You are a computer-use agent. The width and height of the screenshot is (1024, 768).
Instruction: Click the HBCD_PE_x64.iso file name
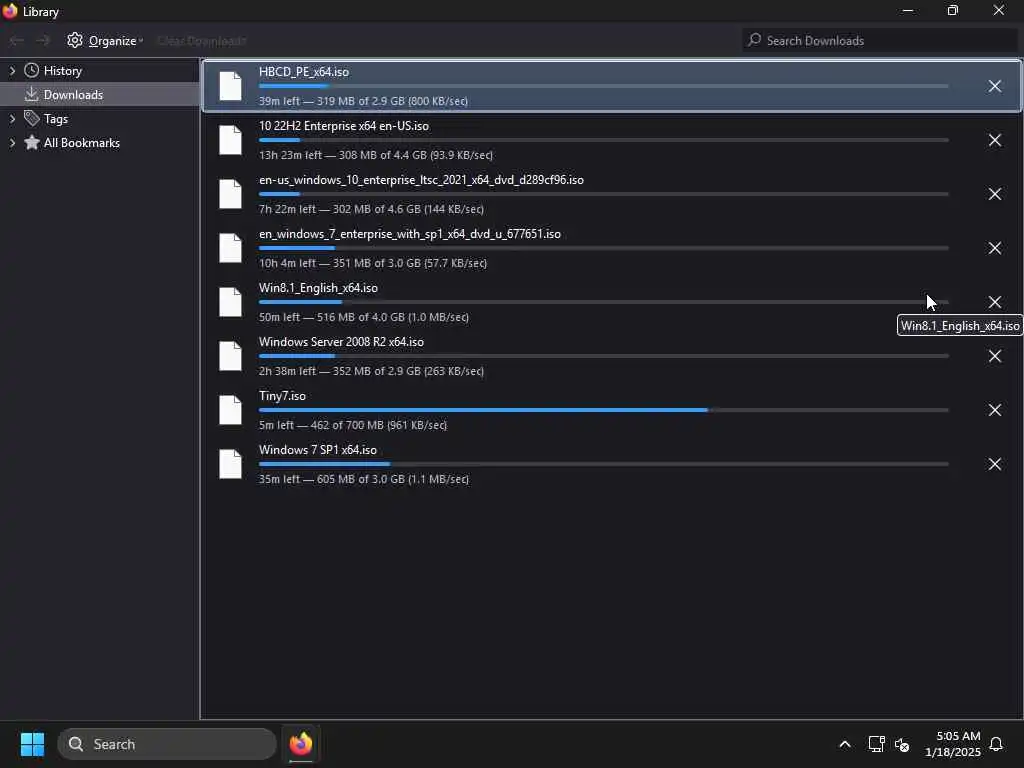point(304,72)
